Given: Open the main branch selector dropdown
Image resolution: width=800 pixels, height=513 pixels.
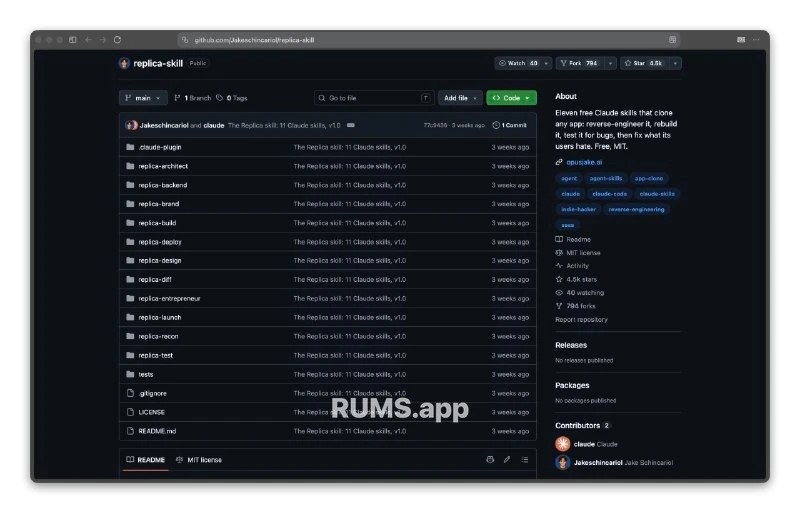Looking at the screenshot, I should pyautogui.click(x=143, y=98).
